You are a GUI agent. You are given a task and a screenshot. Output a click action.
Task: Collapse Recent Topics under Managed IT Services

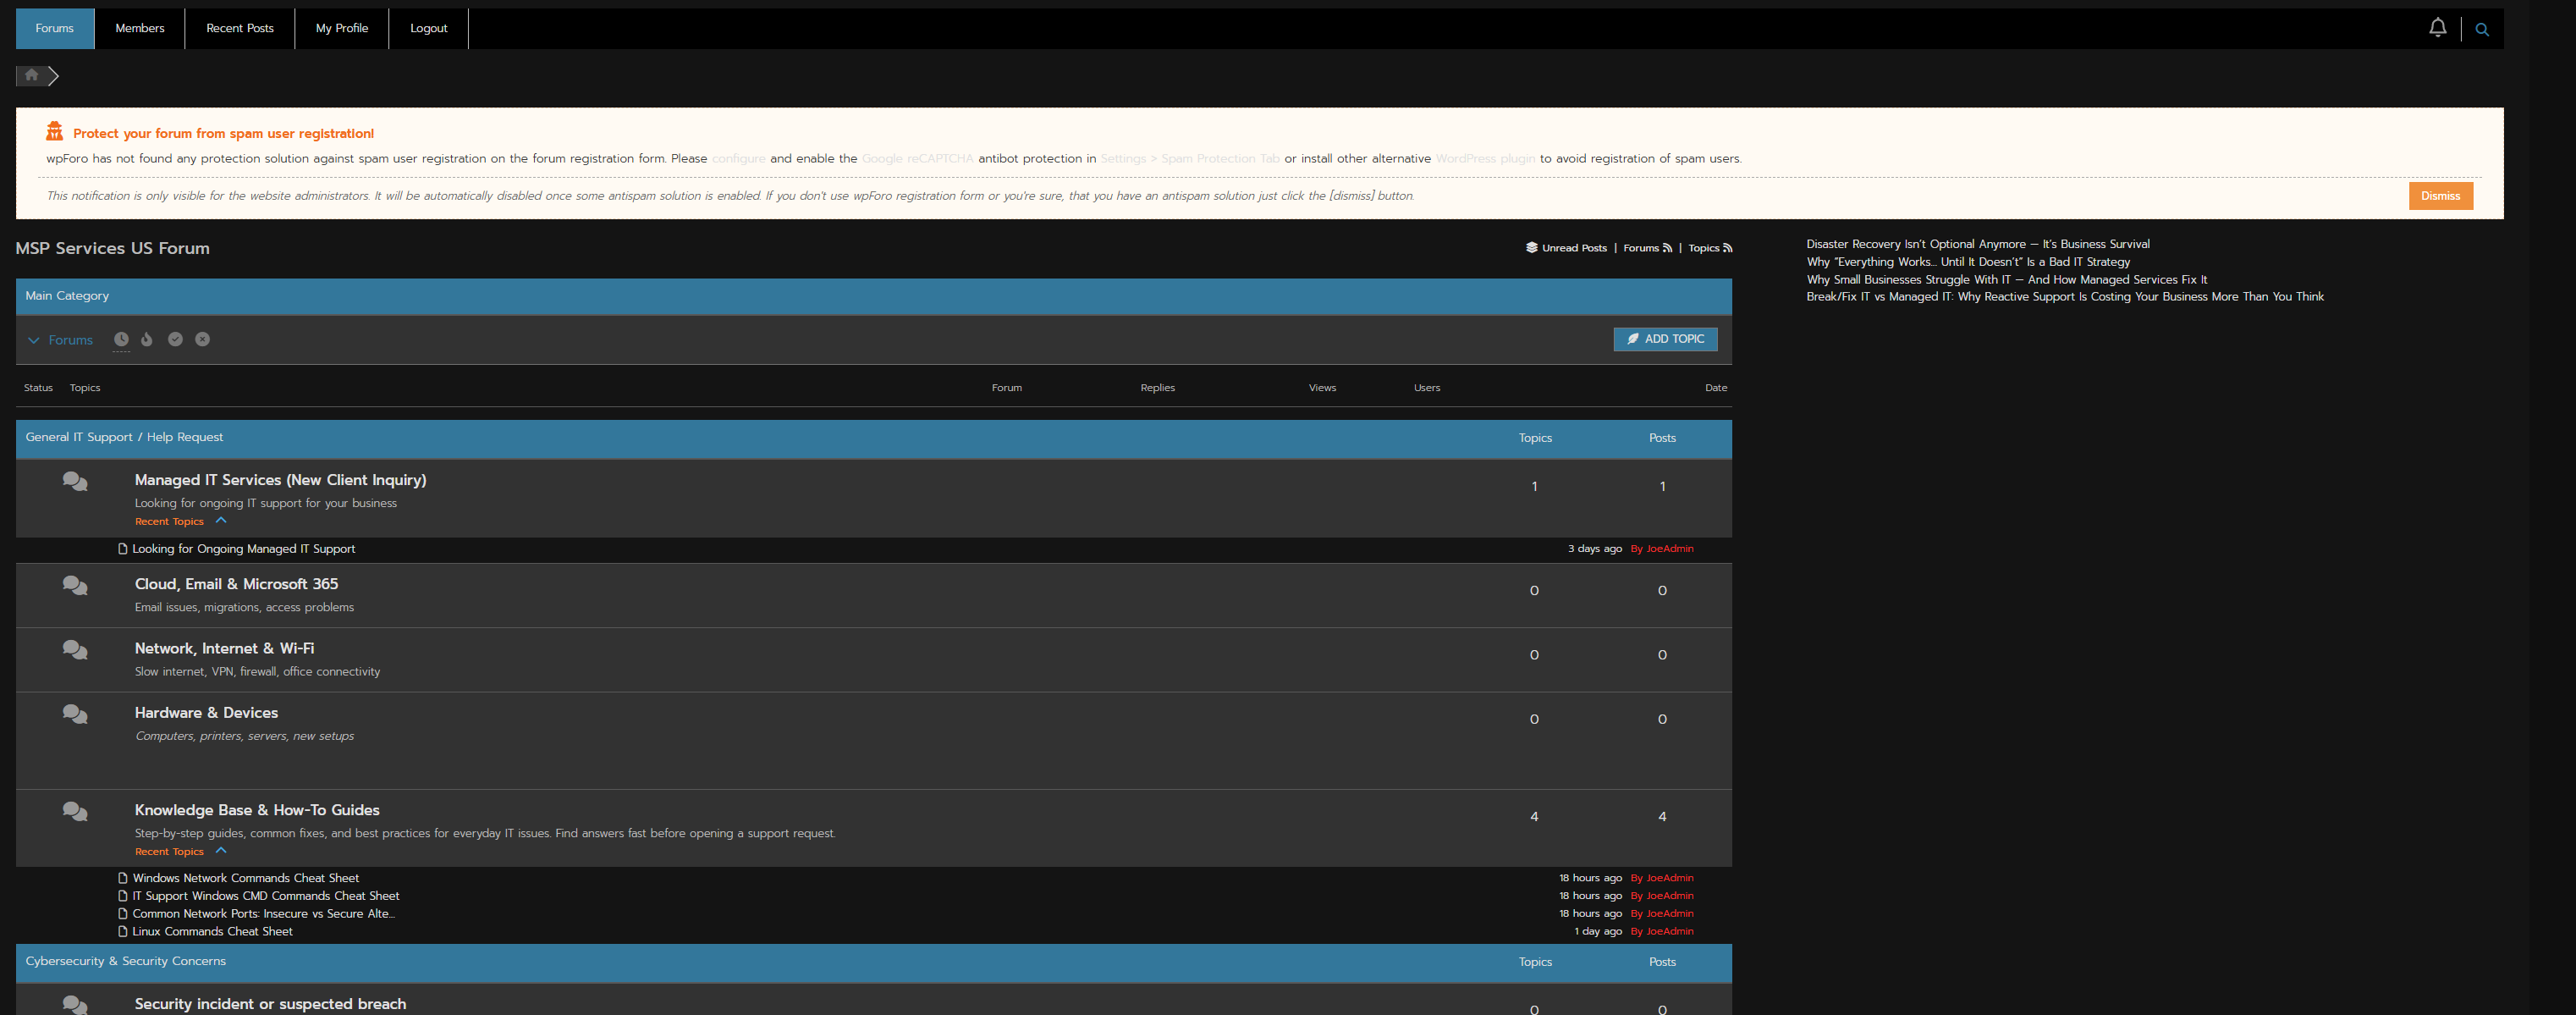tap(221, 520)
